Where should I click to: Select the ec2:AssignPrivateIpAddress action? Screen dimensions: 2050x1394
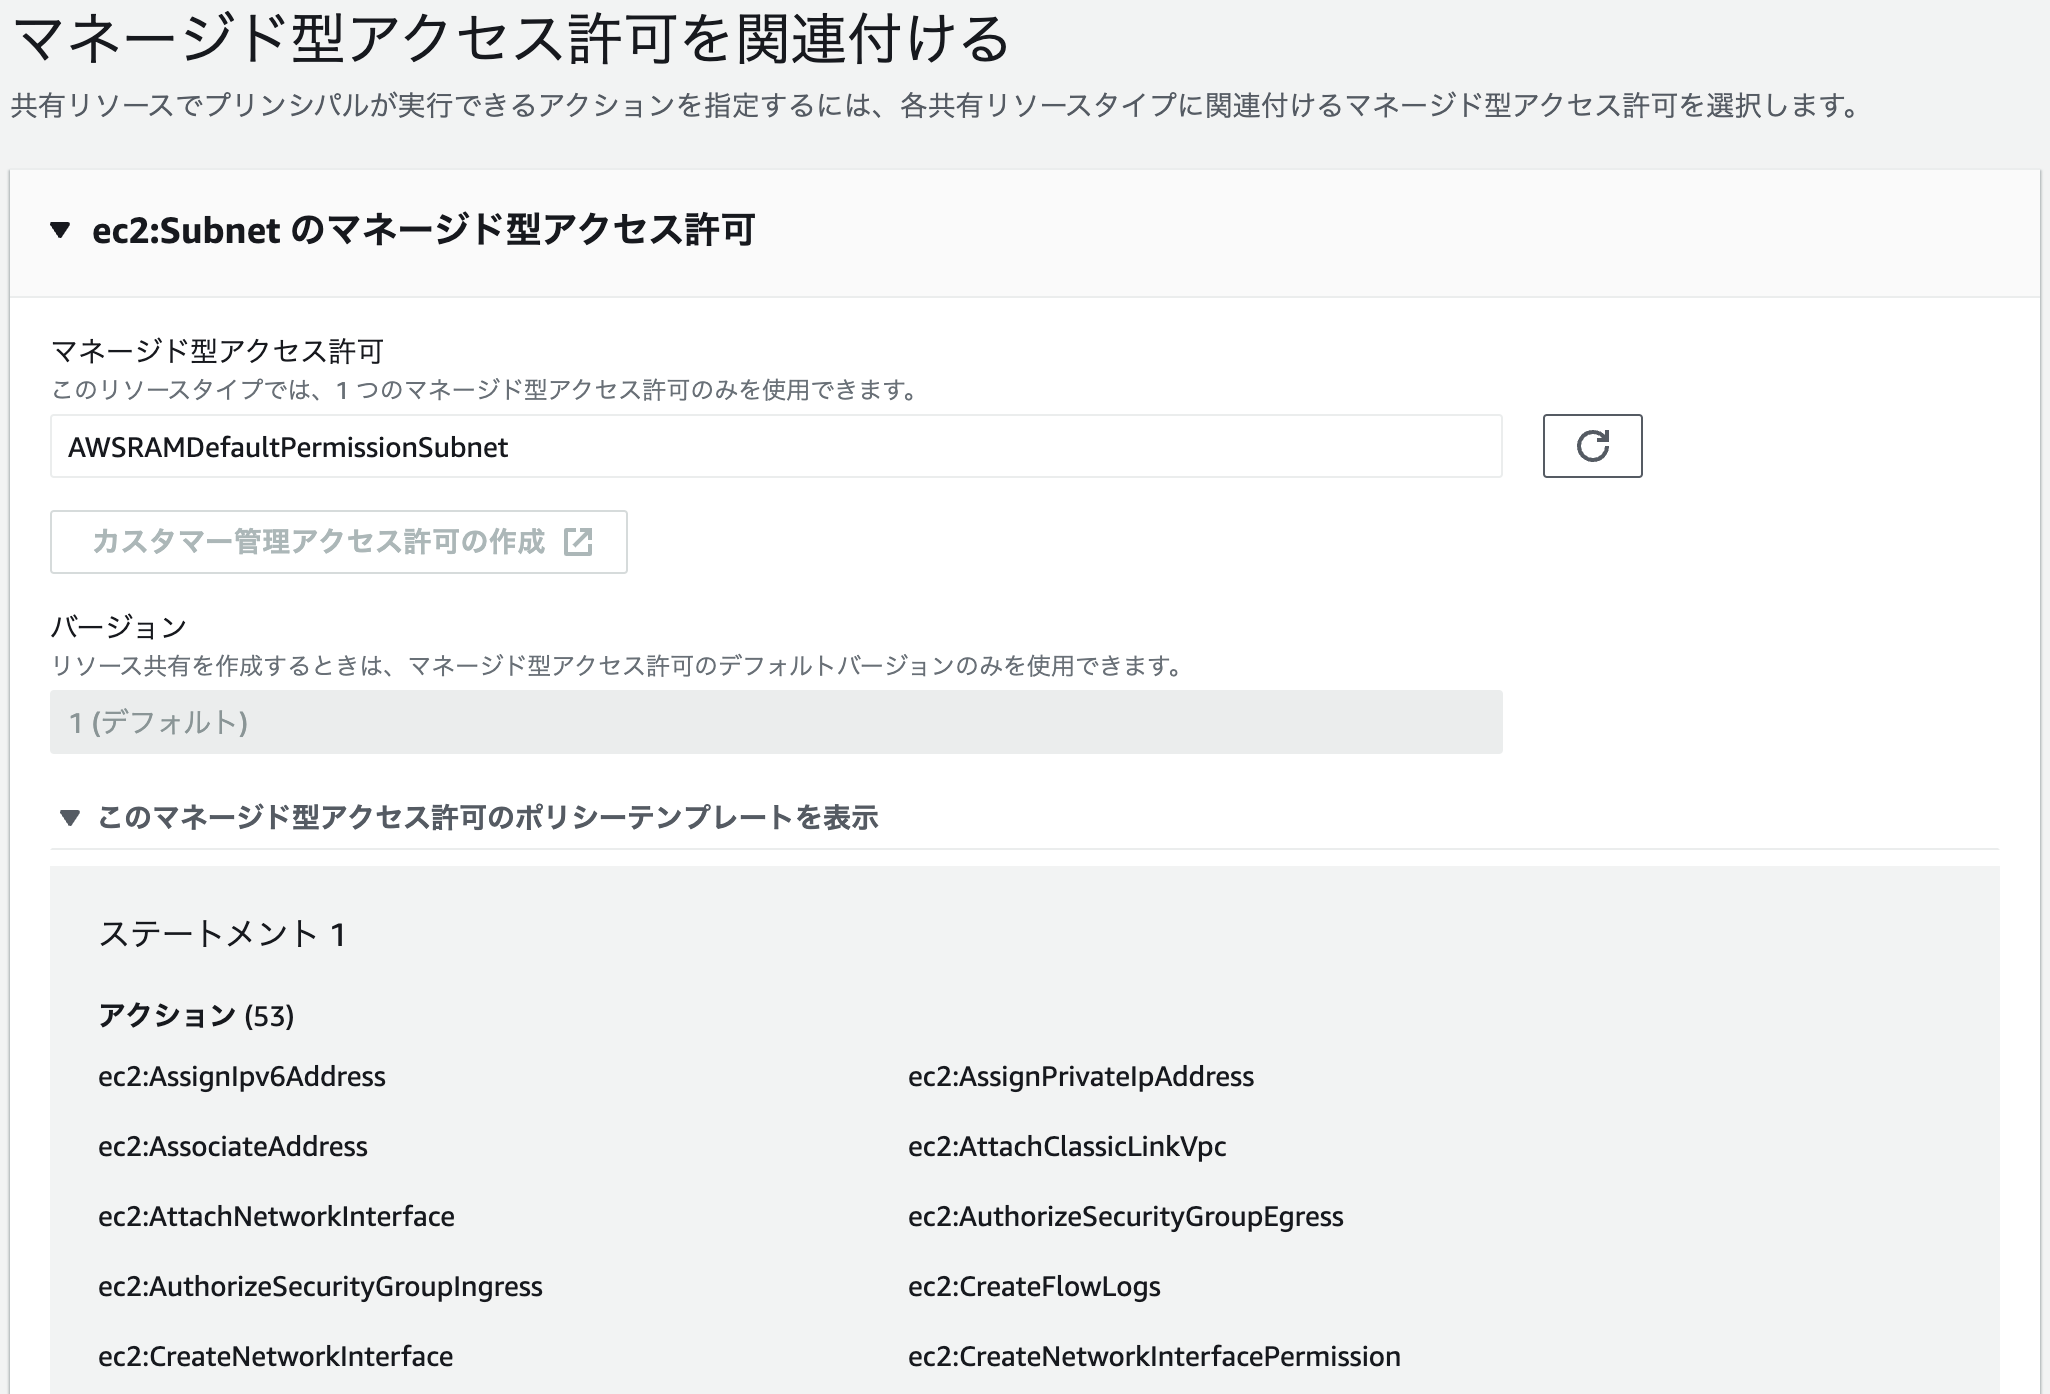pos(1080,1077)
